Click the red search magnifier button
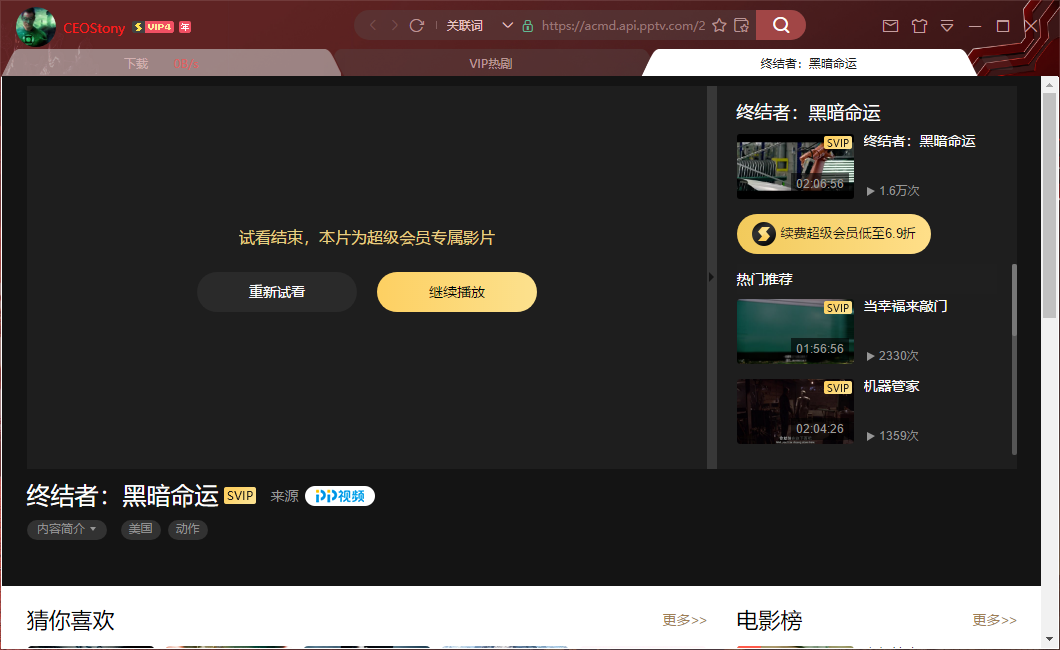 [x=781, y=25]
